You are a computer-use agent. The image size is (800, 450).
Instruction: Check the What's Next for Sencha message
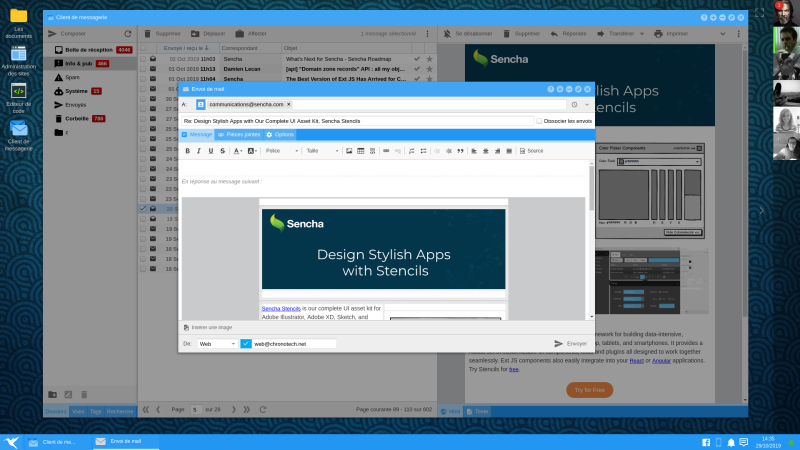[x=143, y=59]
